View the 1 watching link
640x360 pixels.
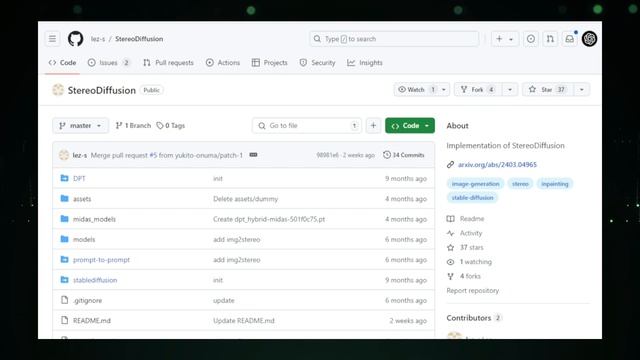pyautogui.click(x=469, y=262)
